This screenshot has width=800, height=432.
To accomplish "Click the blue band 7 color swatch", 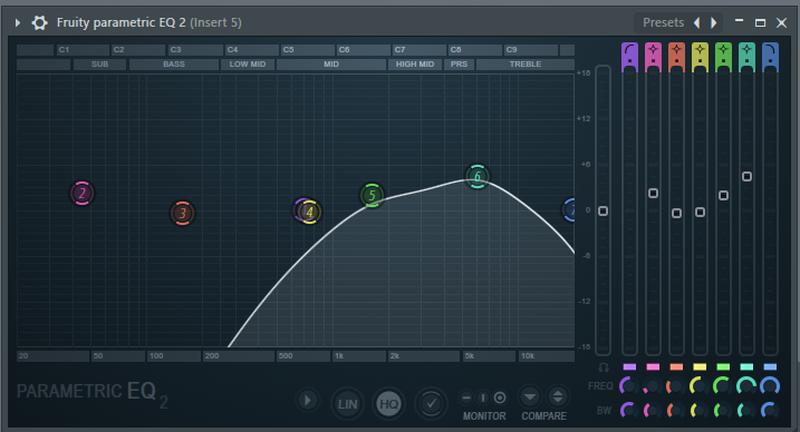I will coord(770,367).
